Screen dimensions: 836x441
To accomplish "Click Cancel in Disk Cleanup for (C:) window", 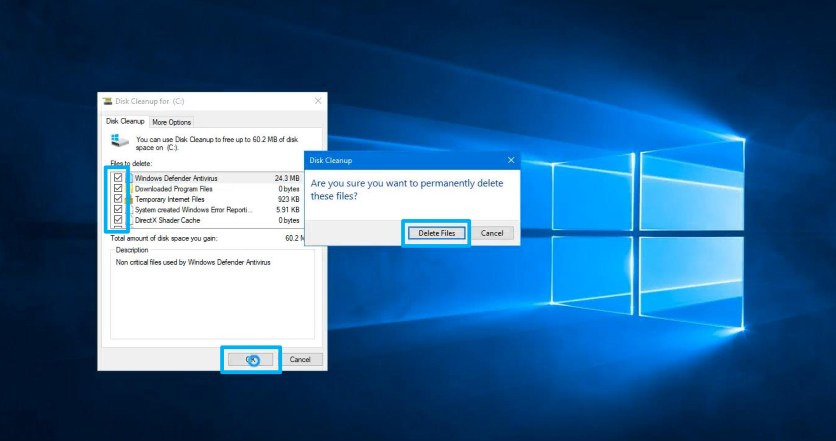I will click(x=300, y=359).
